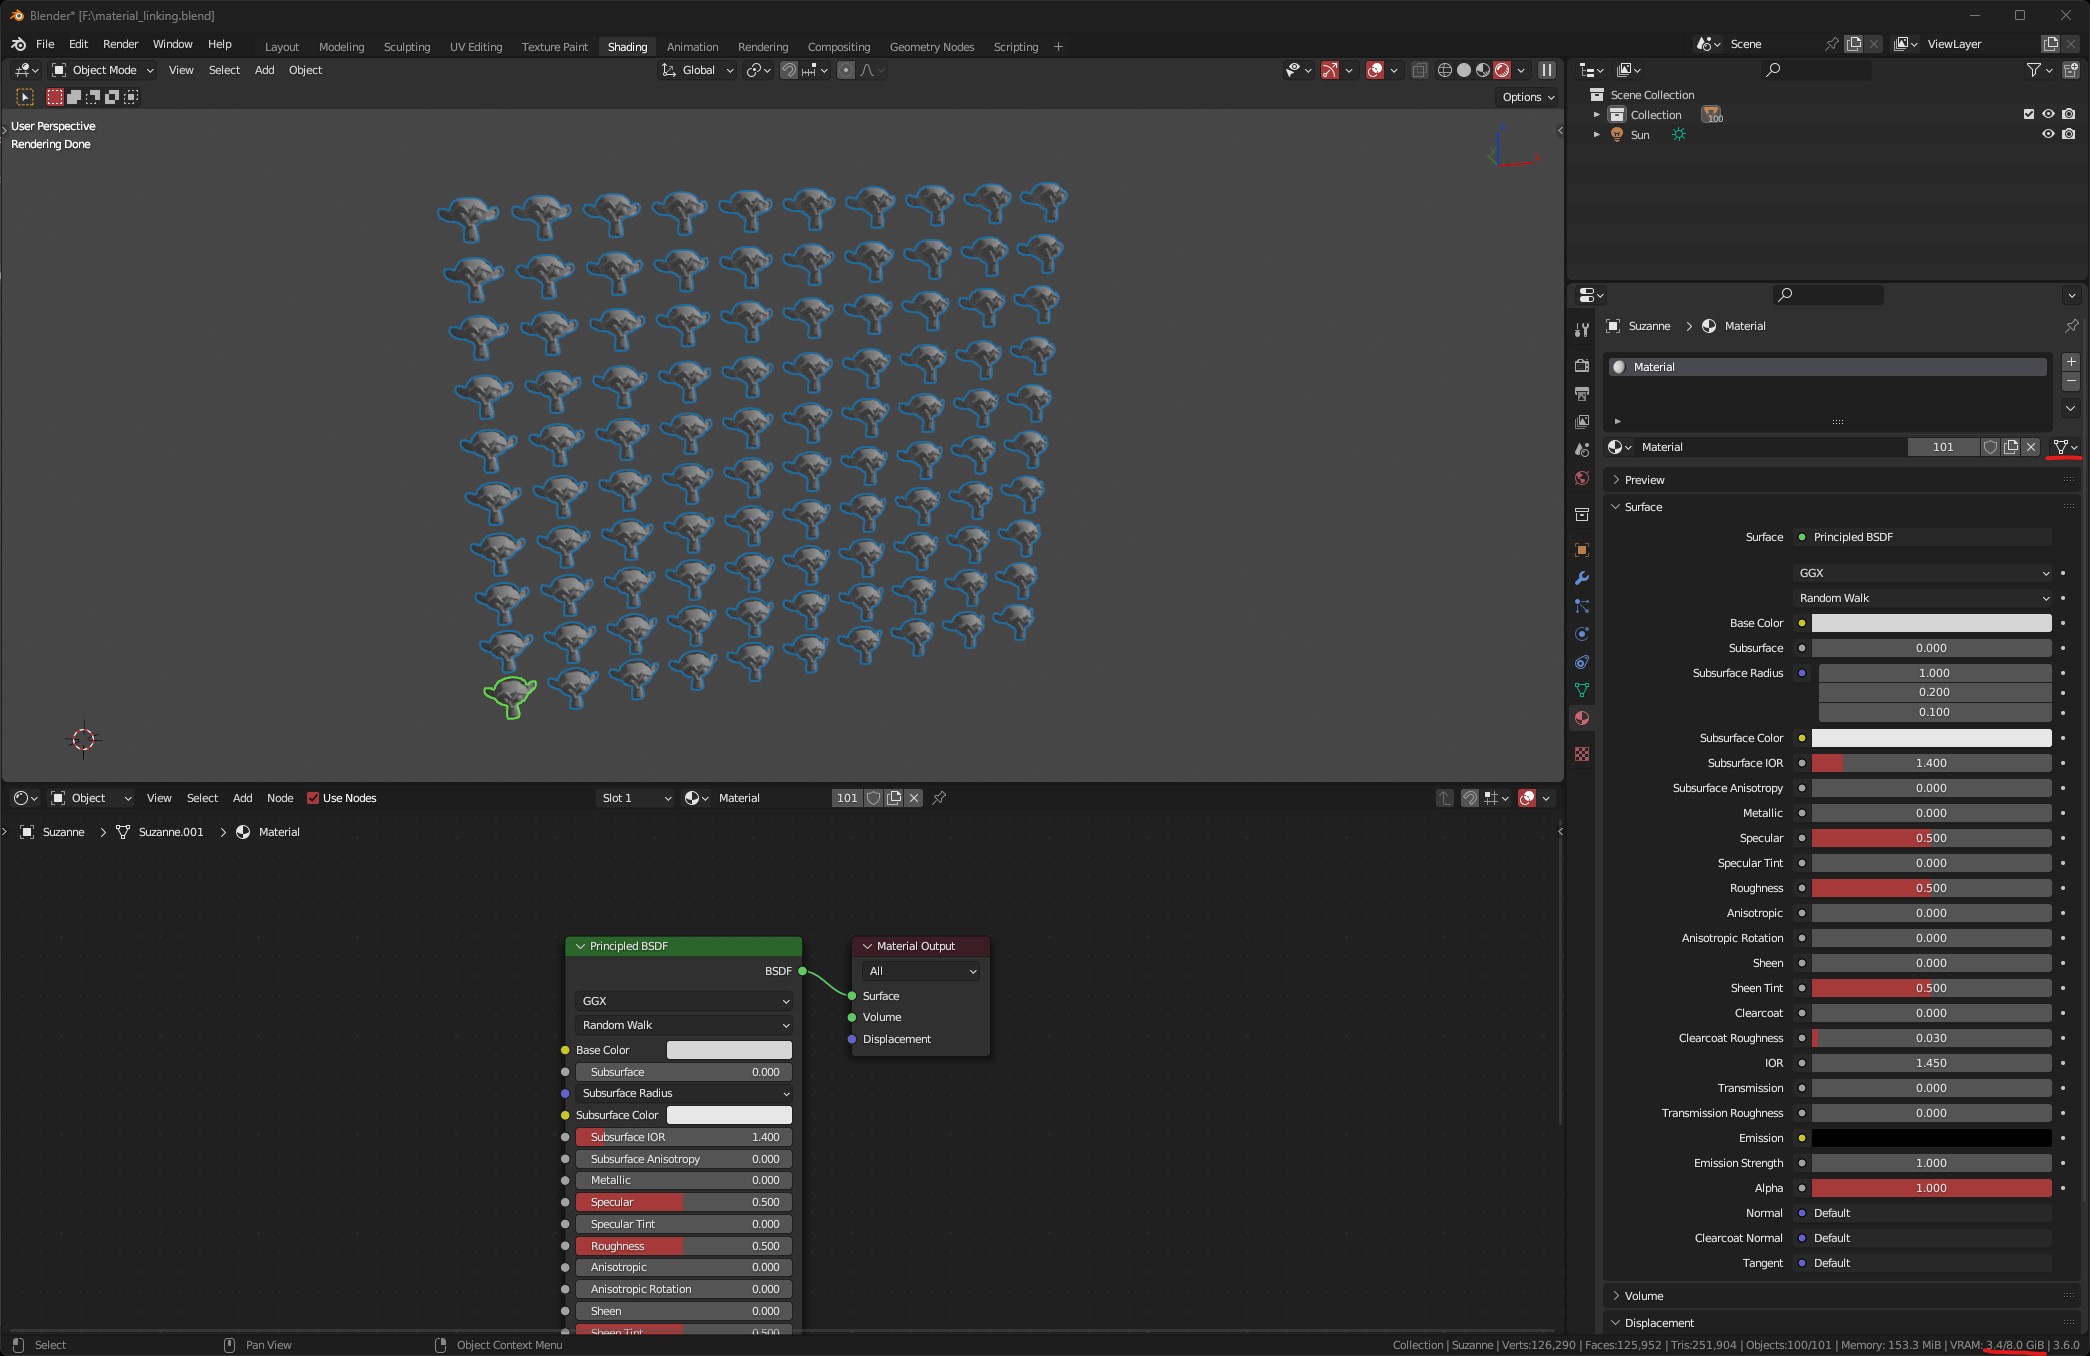
Task: Hide Sun in viewport
Action: point(2048,134)
